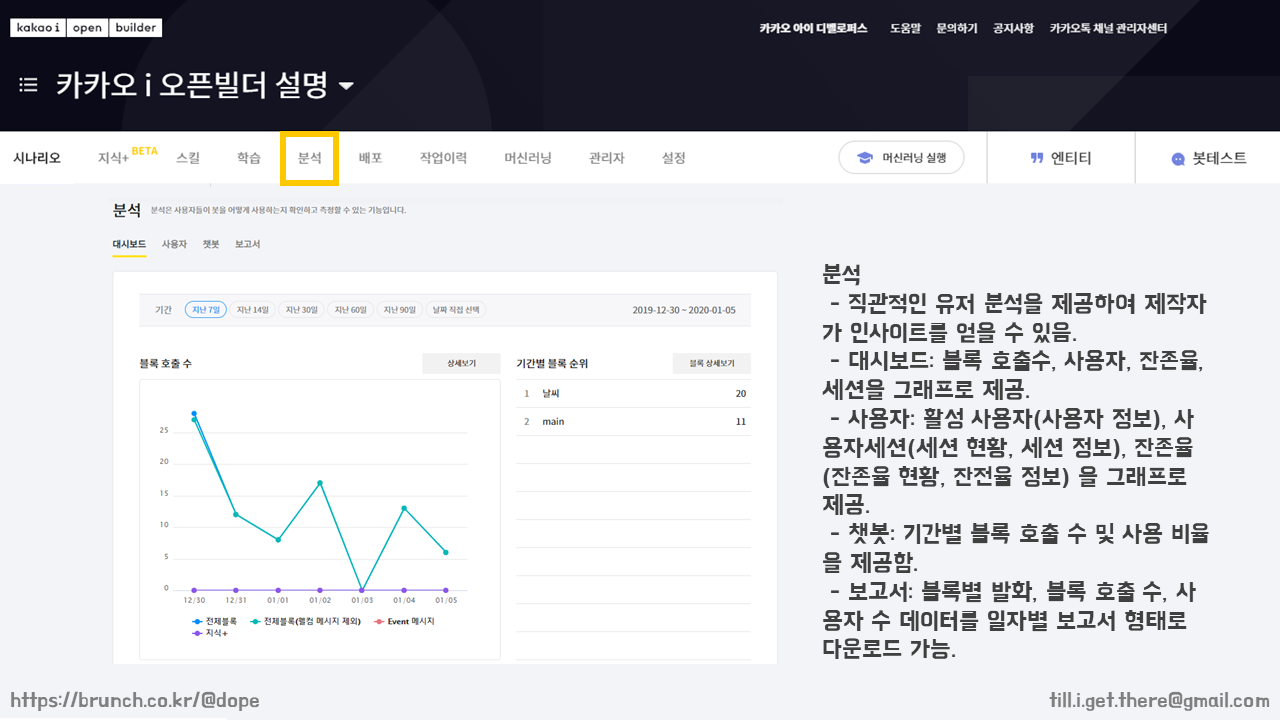Screen dimensions: 1280x720
Task: Click the 문의하기 link
Action: coord(957,29)
